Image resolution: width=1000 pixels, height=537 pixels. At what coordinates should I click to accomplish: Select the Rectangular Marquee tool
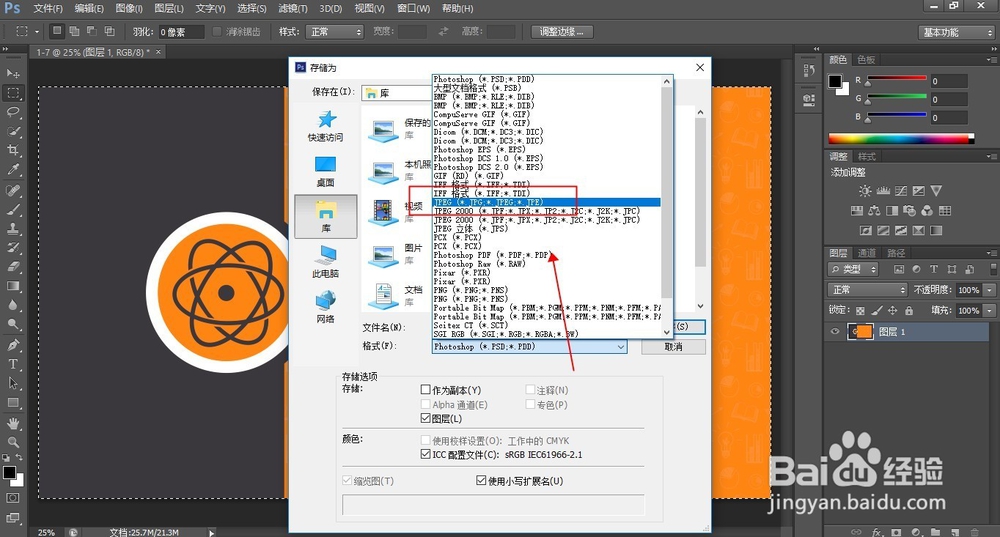pos(13,92)
